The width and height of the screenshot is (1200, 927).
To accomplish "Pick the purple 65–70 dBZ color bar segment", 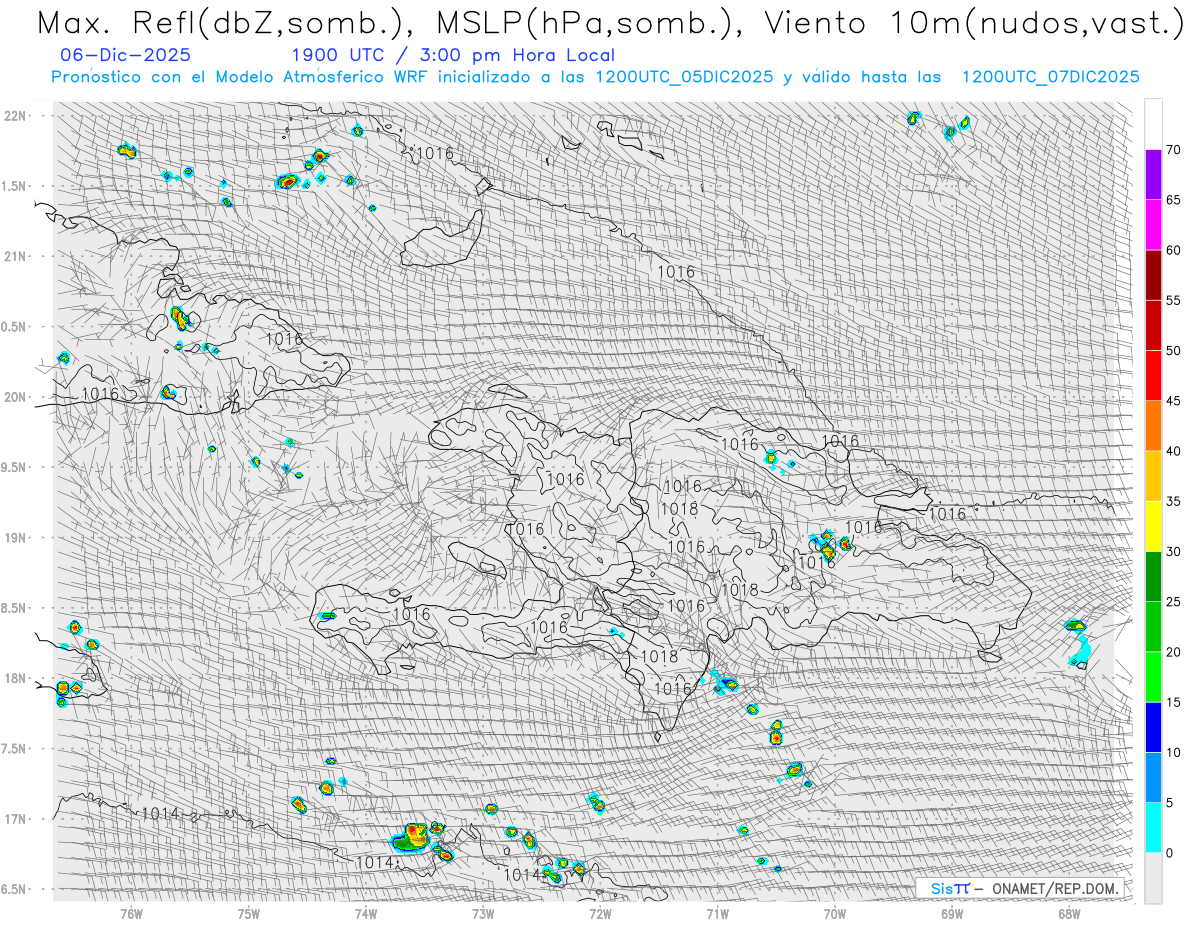I will point(1153,175).
